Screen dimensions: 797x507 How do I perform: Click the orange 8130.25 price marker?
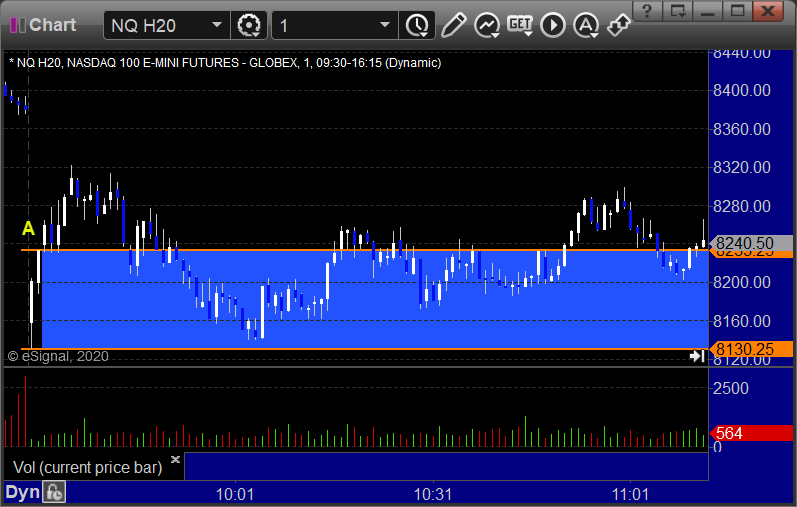(751, 349)
